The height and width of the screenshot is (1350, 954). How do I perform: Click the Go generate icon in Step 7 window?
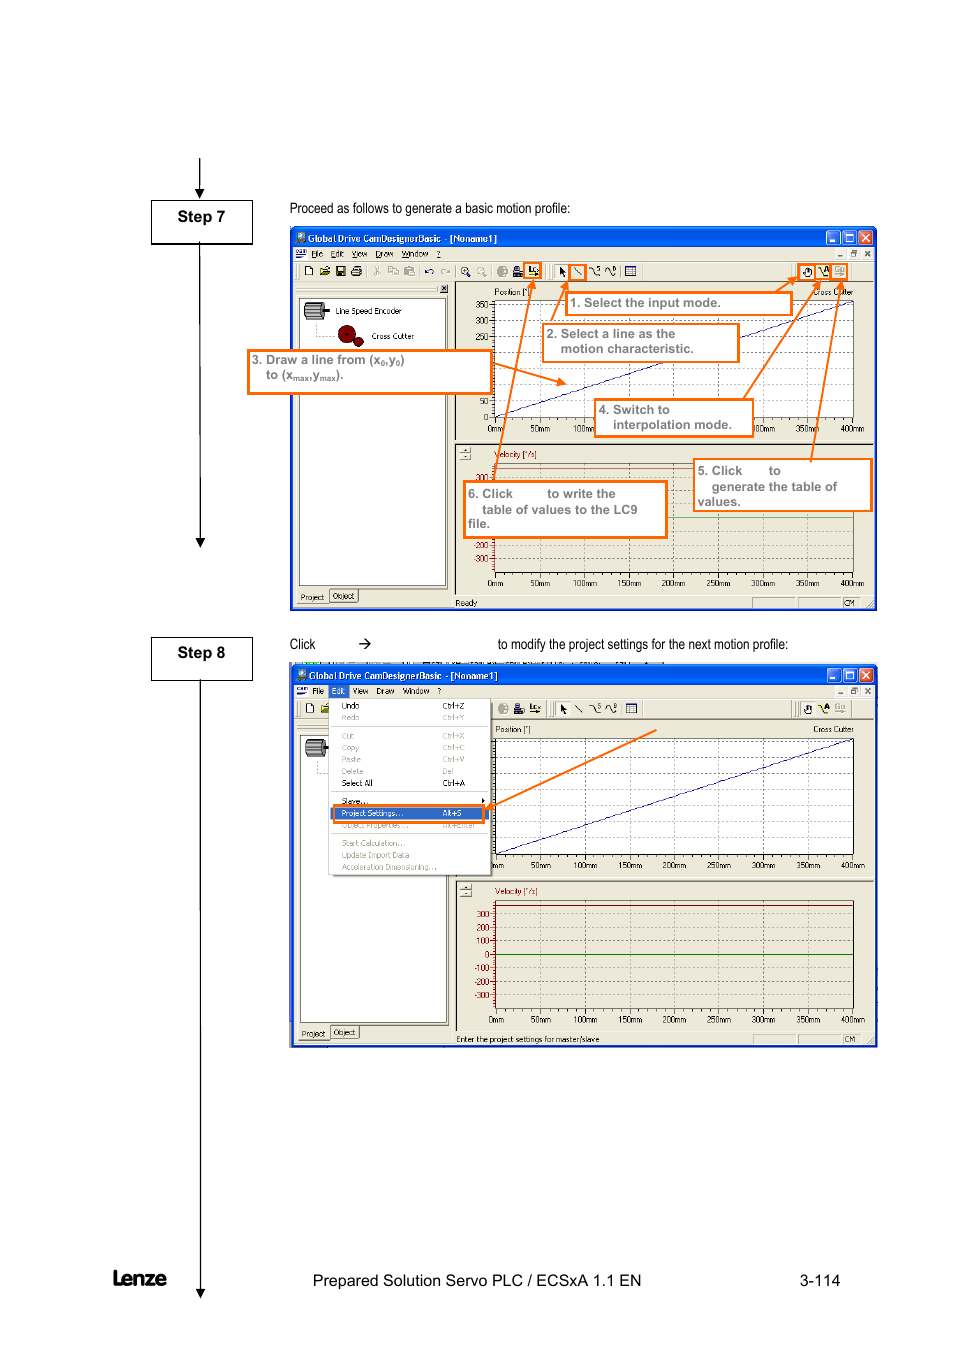(840, 271)
